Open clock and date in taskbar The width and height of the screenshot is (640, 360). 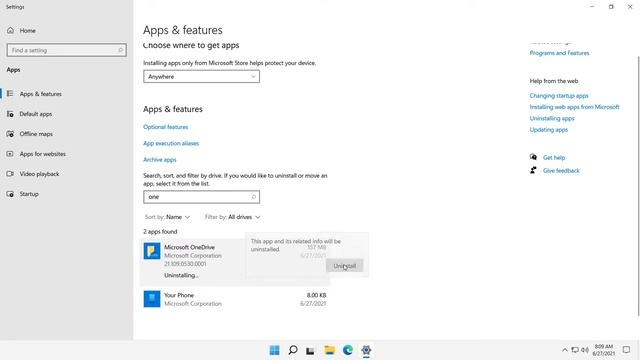pyautogui.click(x=604, y=350)
